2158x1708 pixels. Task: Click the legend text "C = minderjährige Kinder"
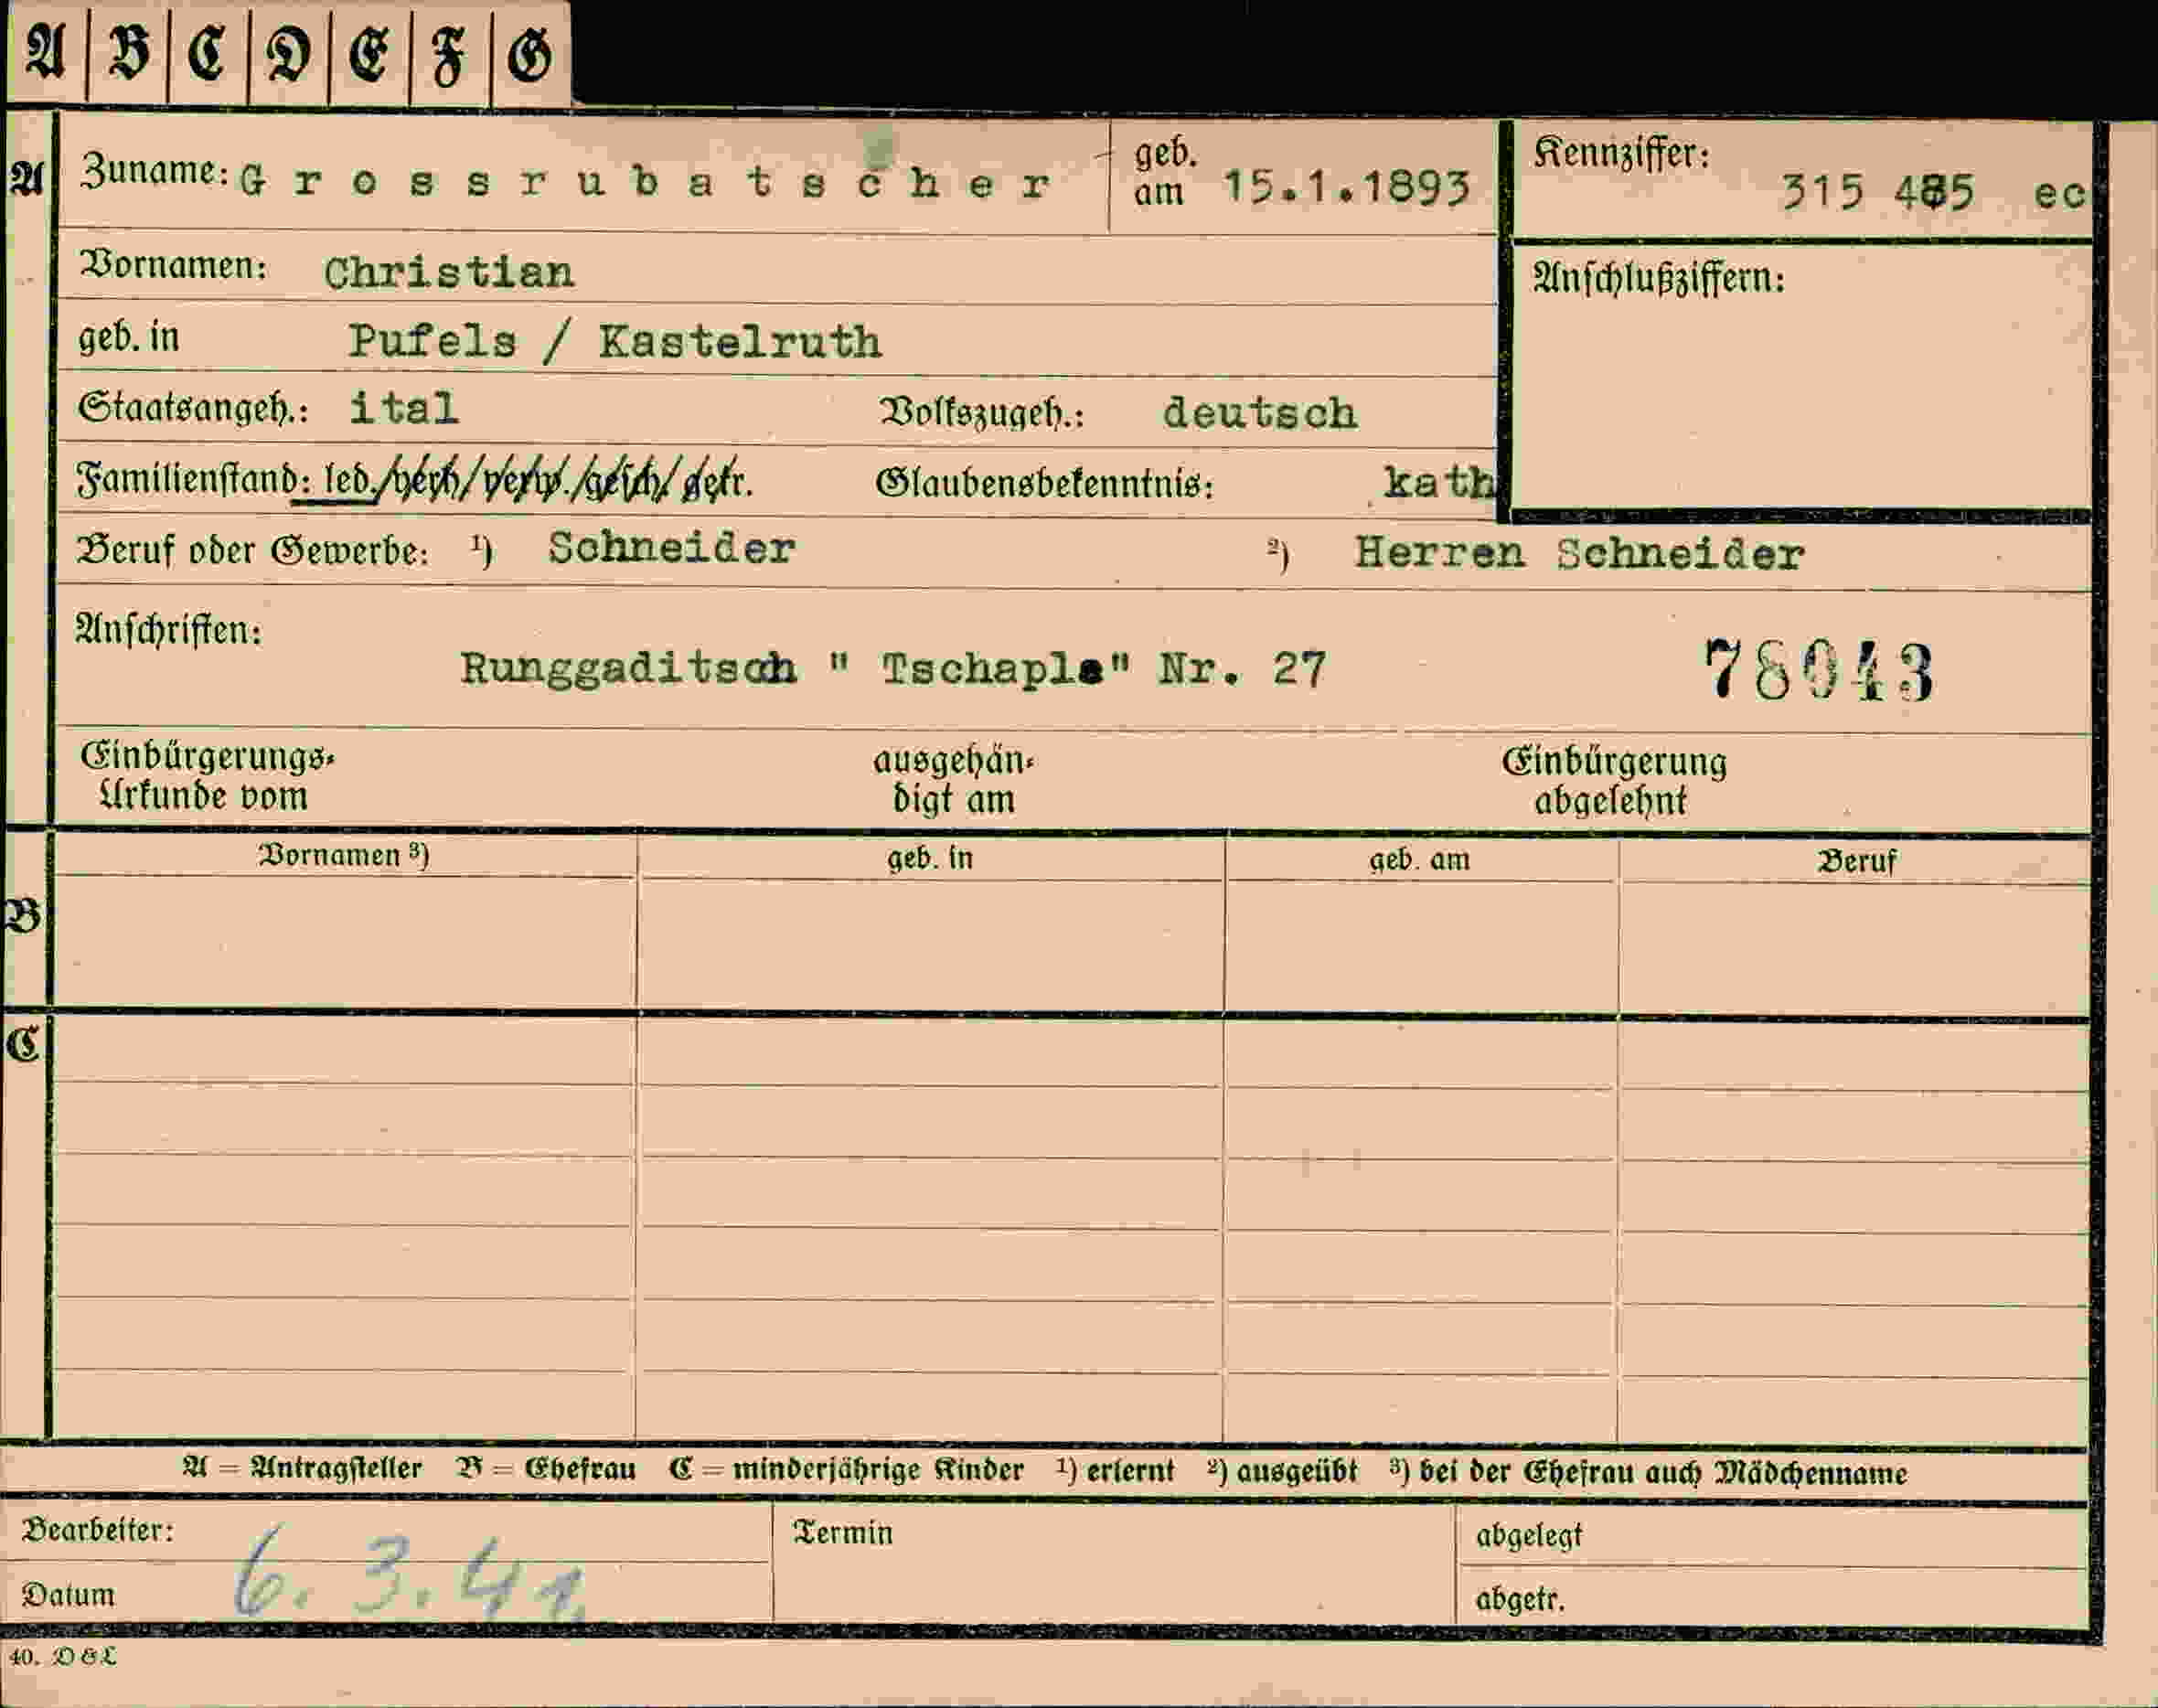847,1470
